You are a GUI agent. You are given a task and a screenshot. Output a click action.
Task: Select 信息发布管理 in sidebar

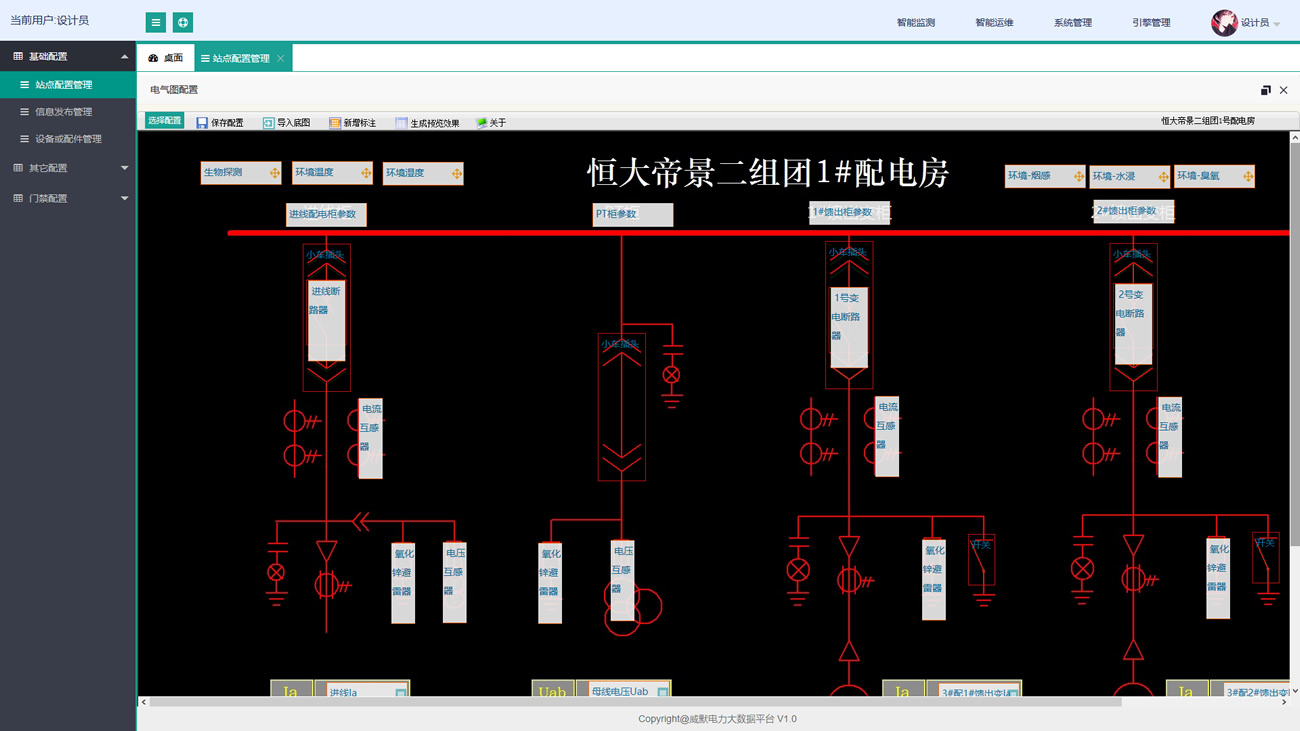coord(68,112)
